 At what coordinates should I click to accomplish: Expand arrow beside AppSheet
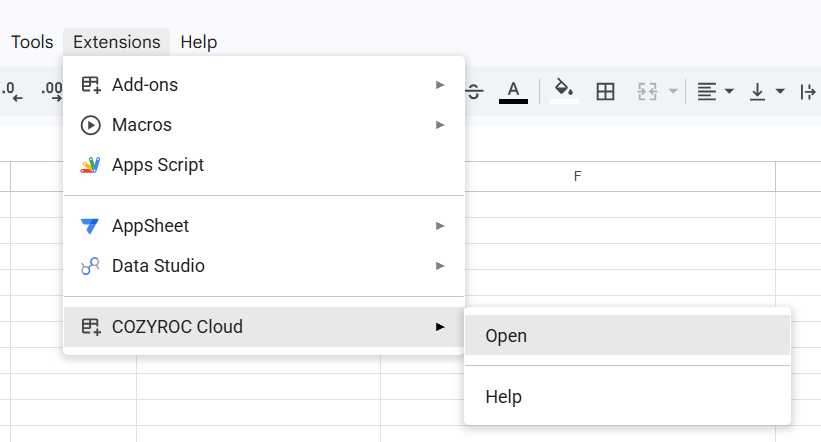point(440,226)
